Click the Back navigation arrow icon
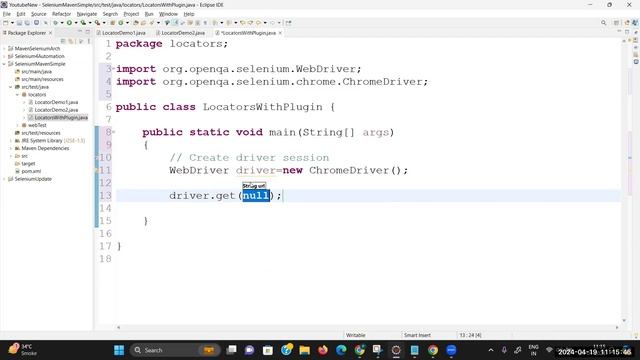 coord(258,23)
